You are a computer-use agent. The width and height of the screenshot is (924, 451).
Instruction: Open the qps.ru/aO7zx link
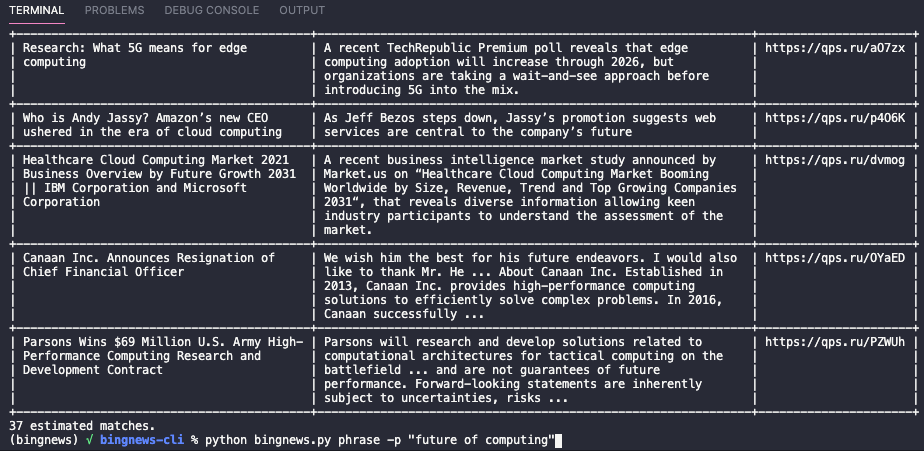[x=835, y=48]
